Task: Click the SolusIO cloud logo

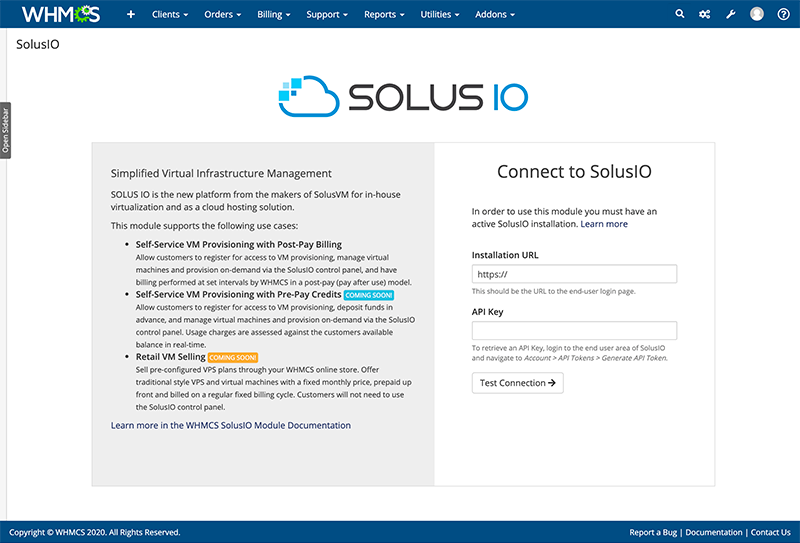Action: coord(402,96)
